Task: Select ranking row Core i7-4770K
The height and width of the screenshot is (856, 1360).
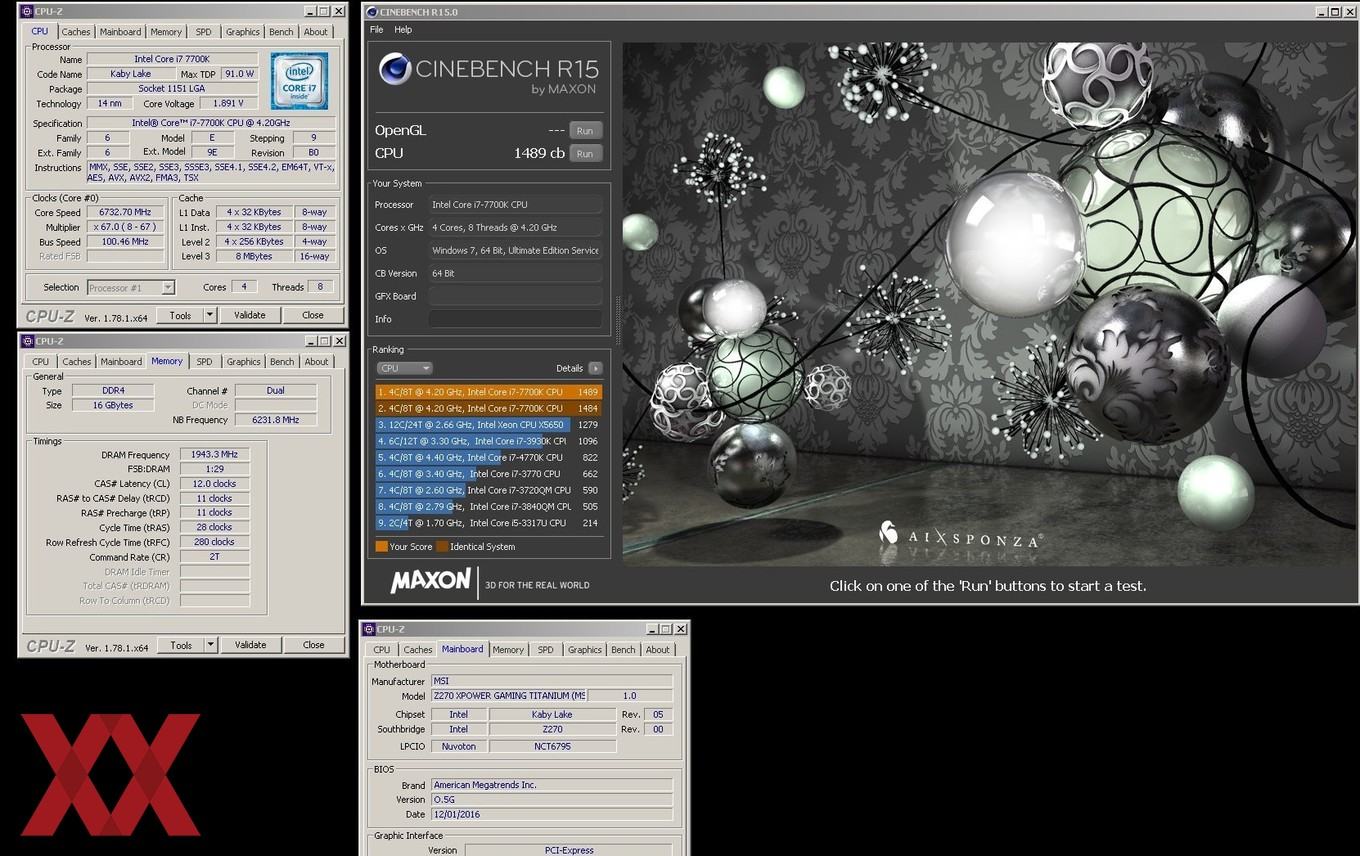Action: click(x=489, y=457)
